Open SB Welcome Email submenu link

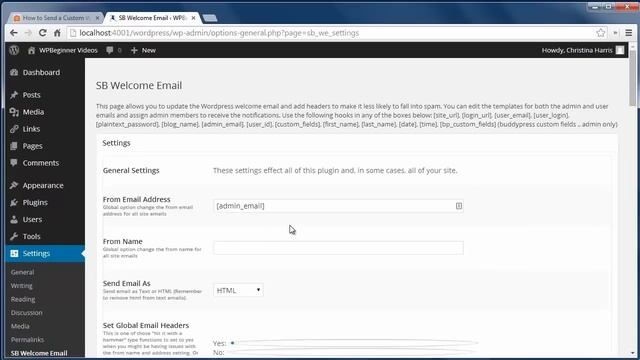coord(39,353)
